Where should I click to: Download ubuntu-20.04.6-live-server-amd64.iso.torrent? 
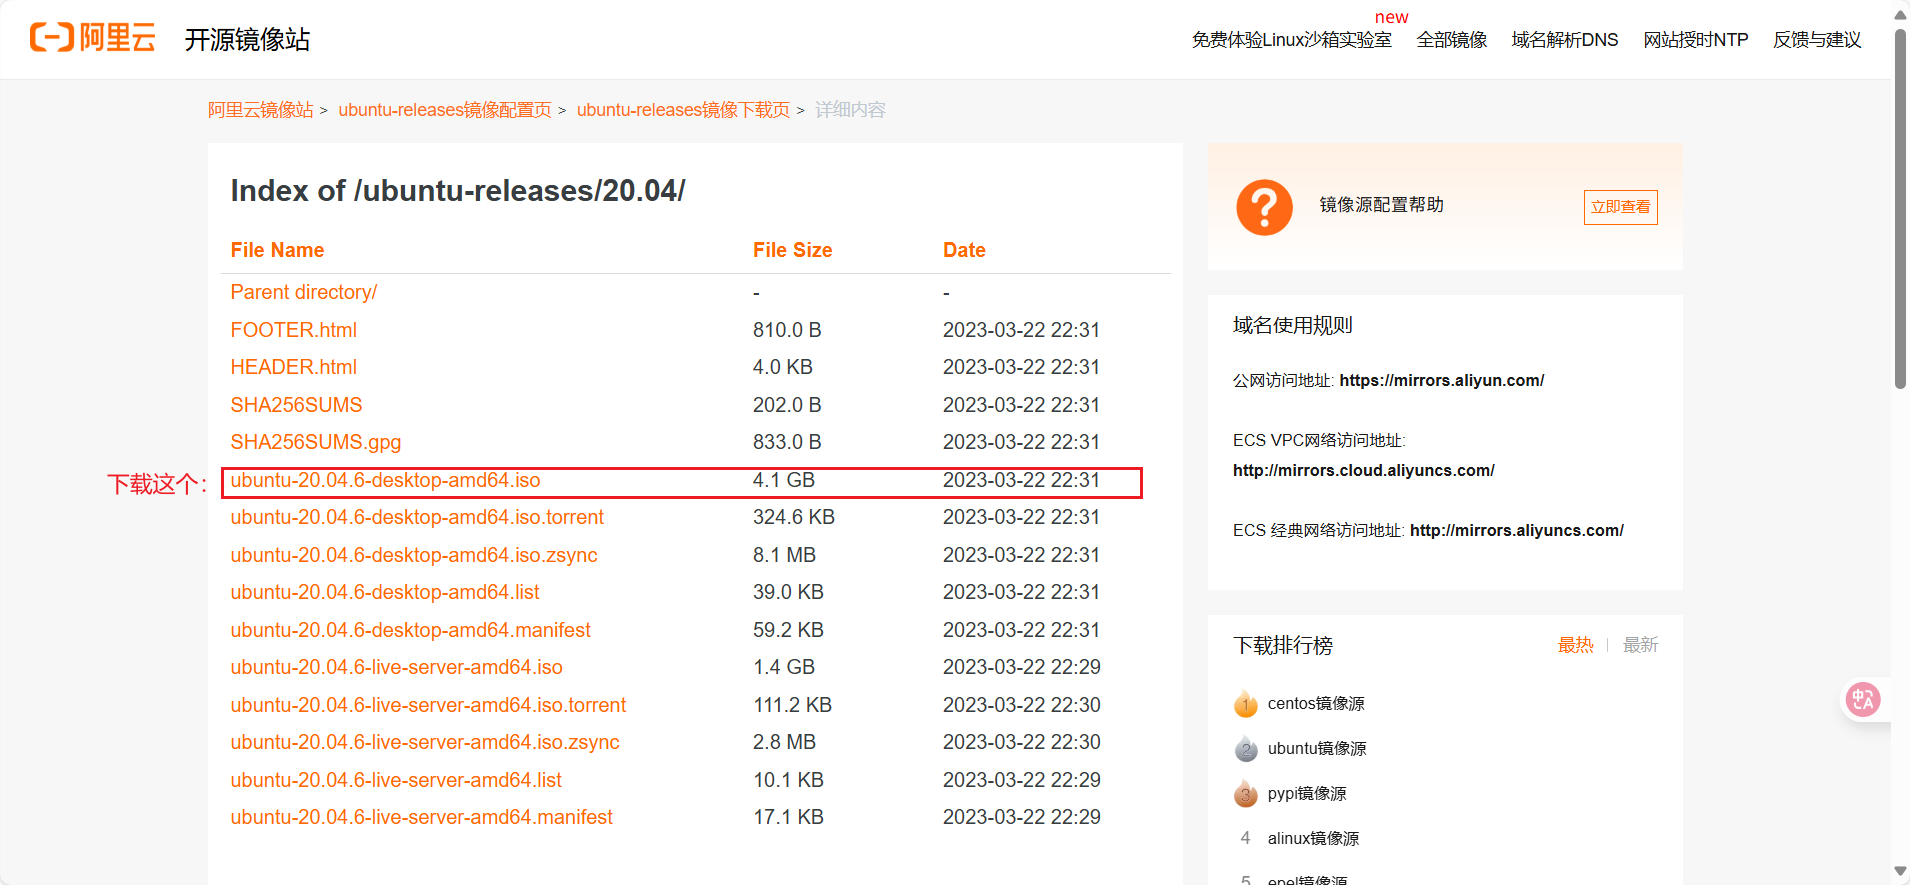click(x=428, y=705)
